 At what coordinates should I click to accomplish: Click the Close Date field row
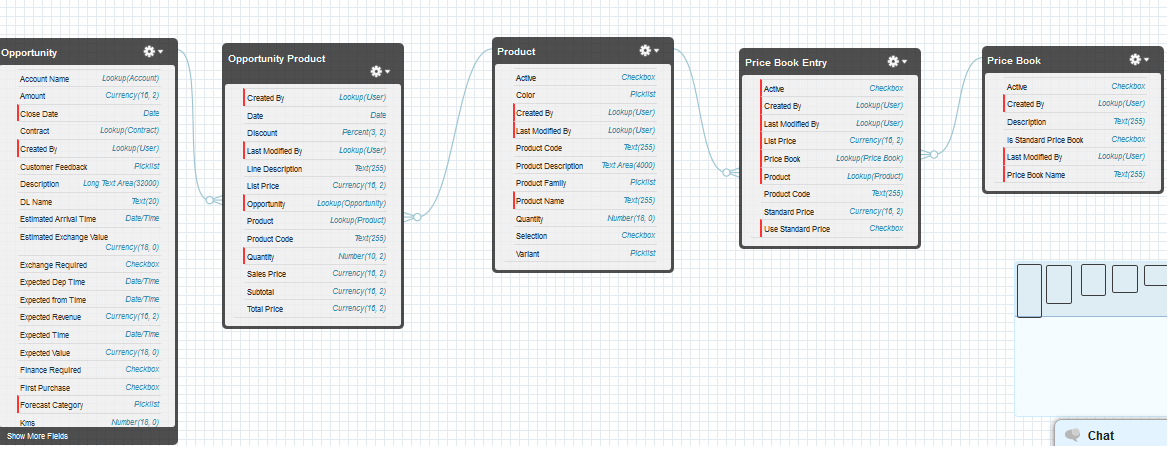pos(89,113)
